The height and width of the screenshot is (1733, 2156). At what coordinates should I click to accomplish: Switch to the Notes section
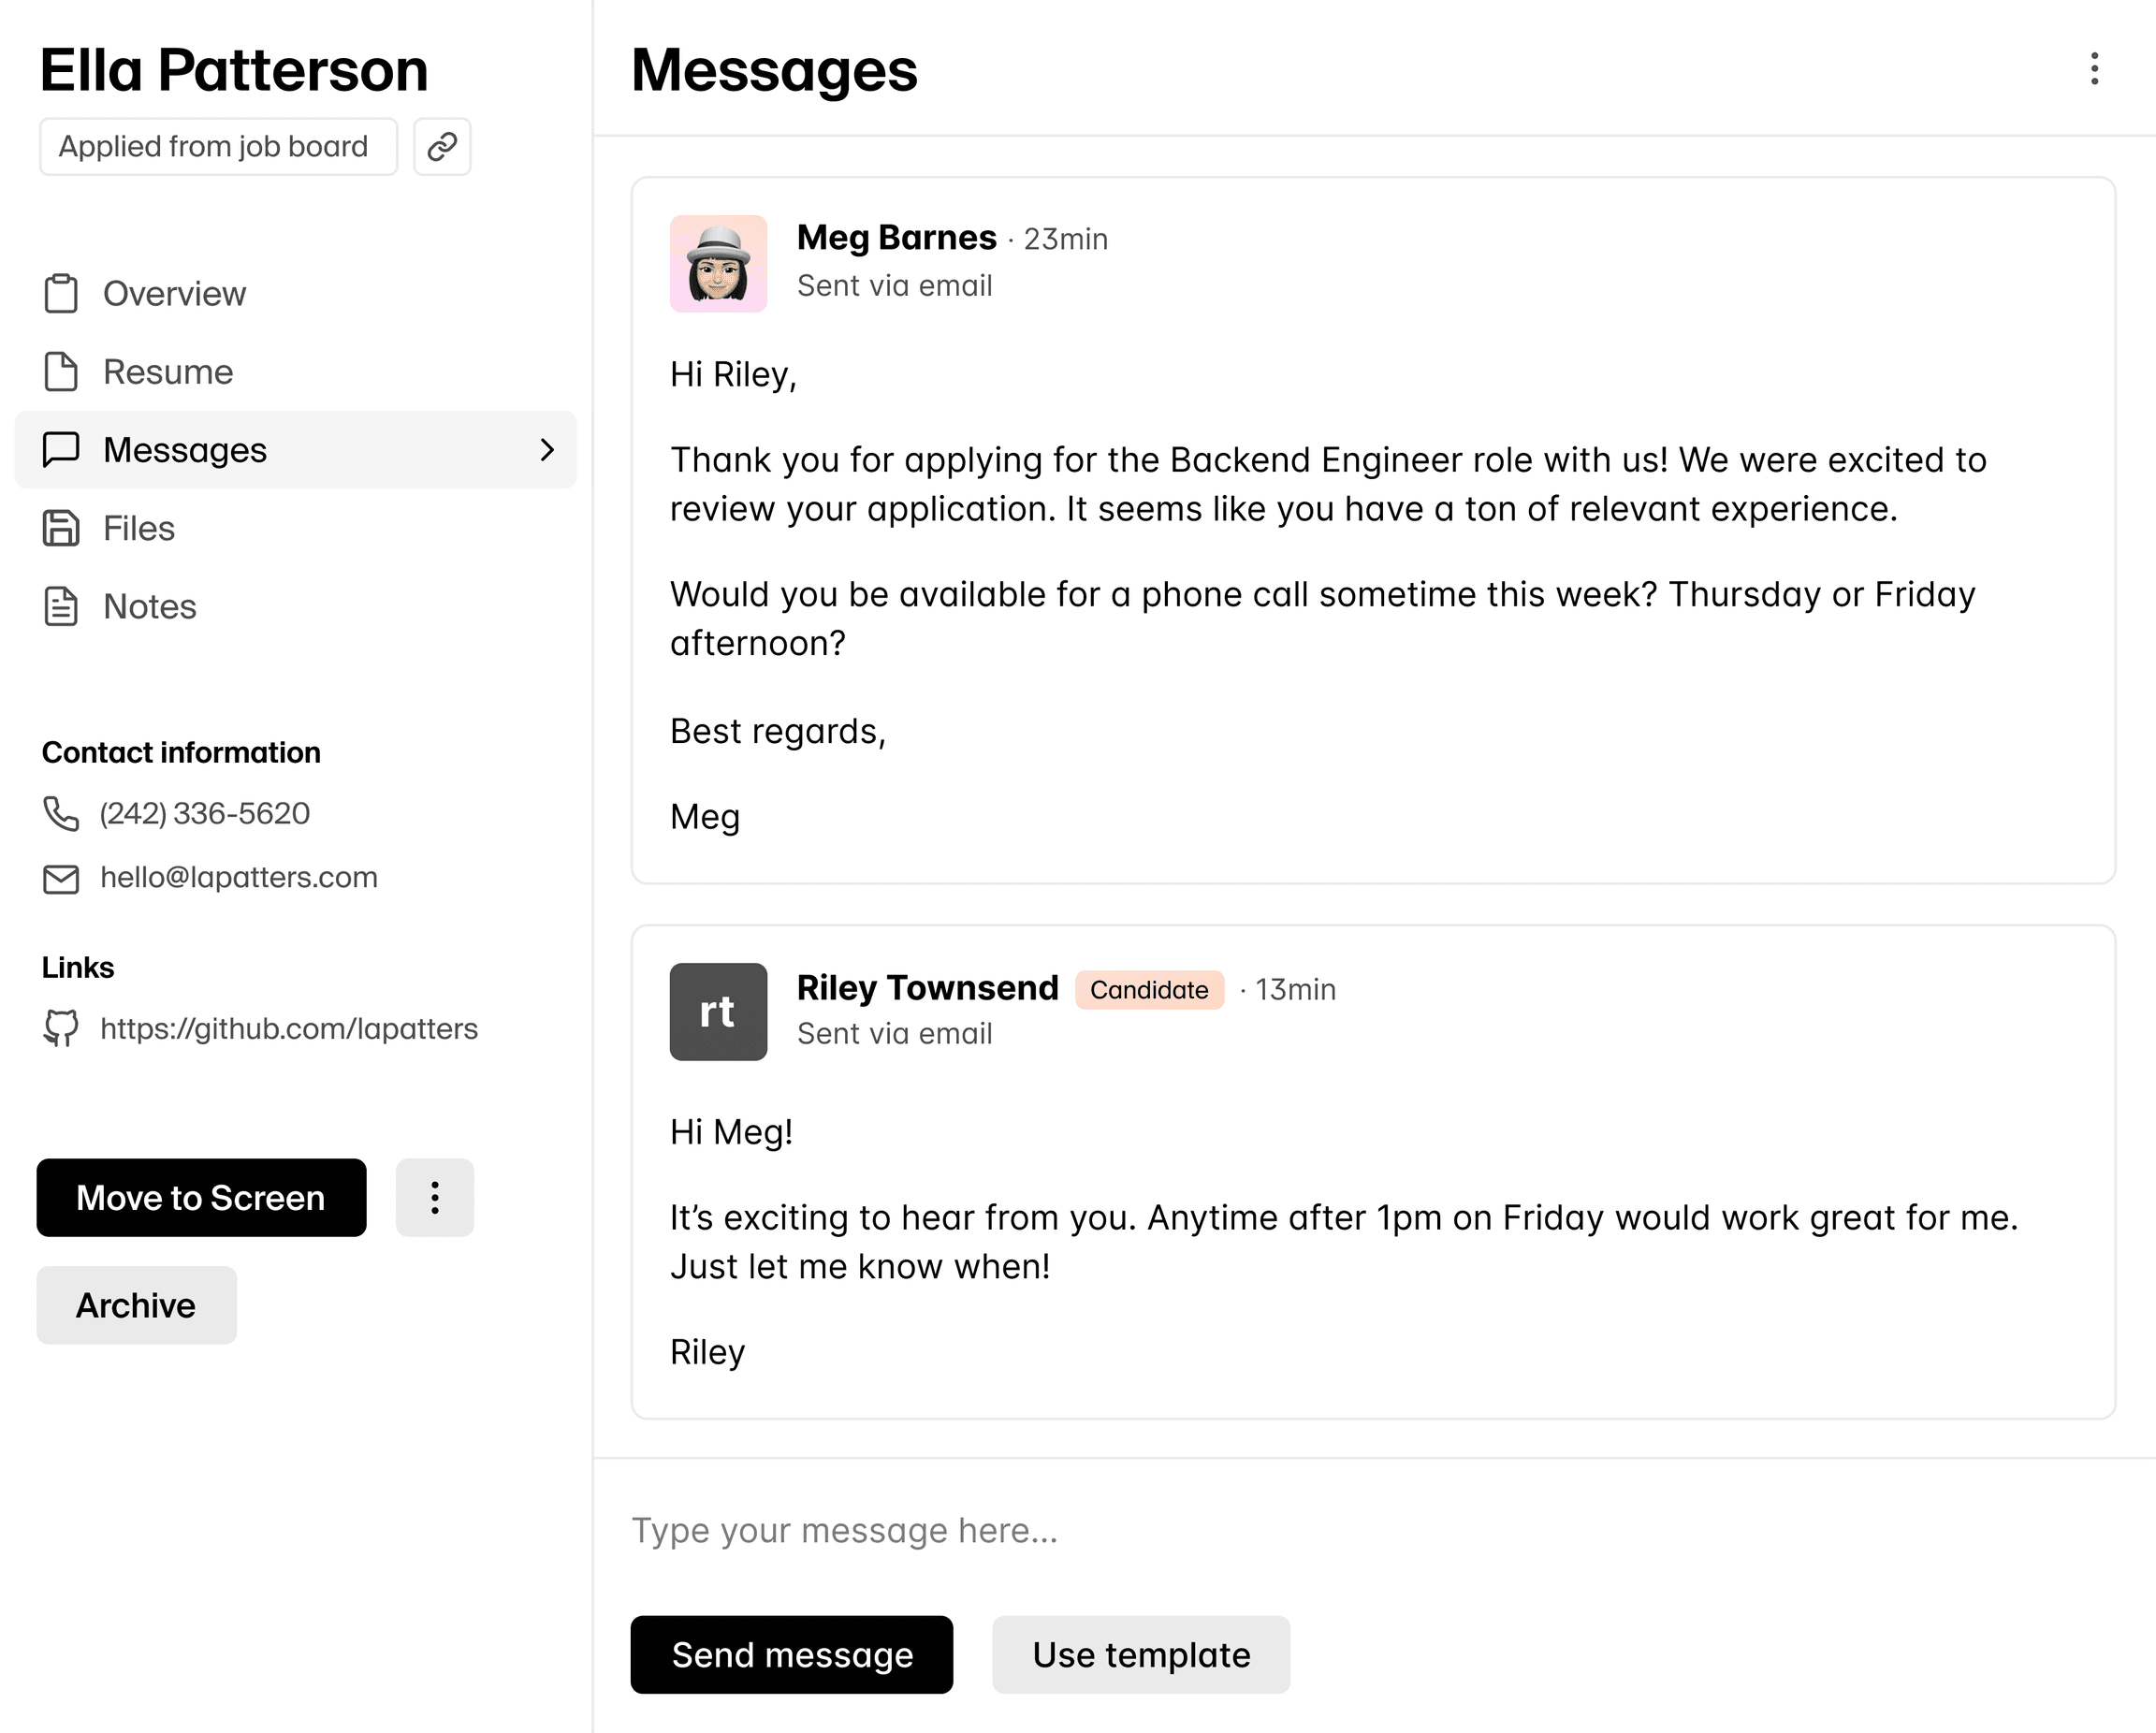(x=148, y=606)
